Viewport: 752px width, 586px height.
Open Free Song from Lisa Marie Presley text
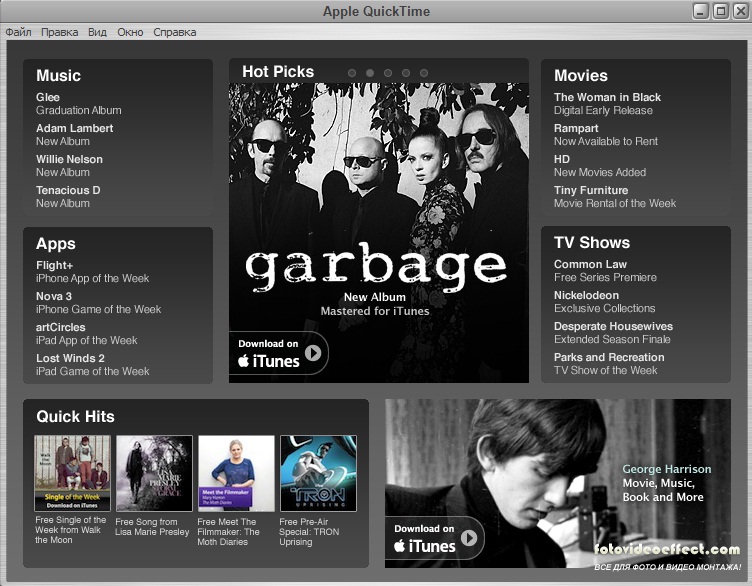tap(153, 527)
